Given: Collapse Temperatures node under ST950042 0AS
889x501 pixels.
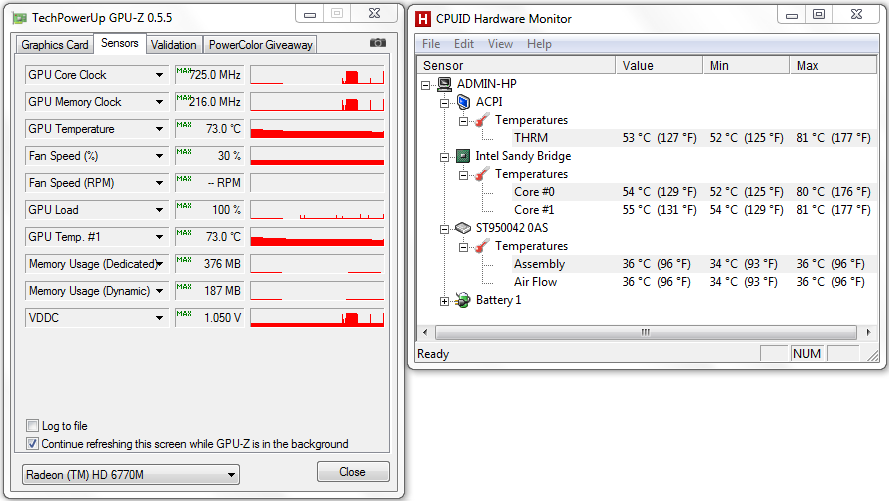Looking at the screenshot, I should [463, 247].
